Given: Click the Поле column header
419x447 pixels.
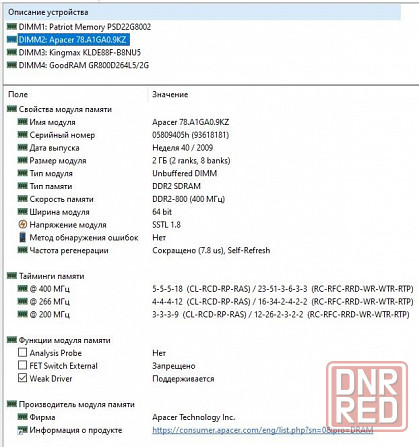Looking at the screenshot, I should pyautogui.click(x=18, y=95).
